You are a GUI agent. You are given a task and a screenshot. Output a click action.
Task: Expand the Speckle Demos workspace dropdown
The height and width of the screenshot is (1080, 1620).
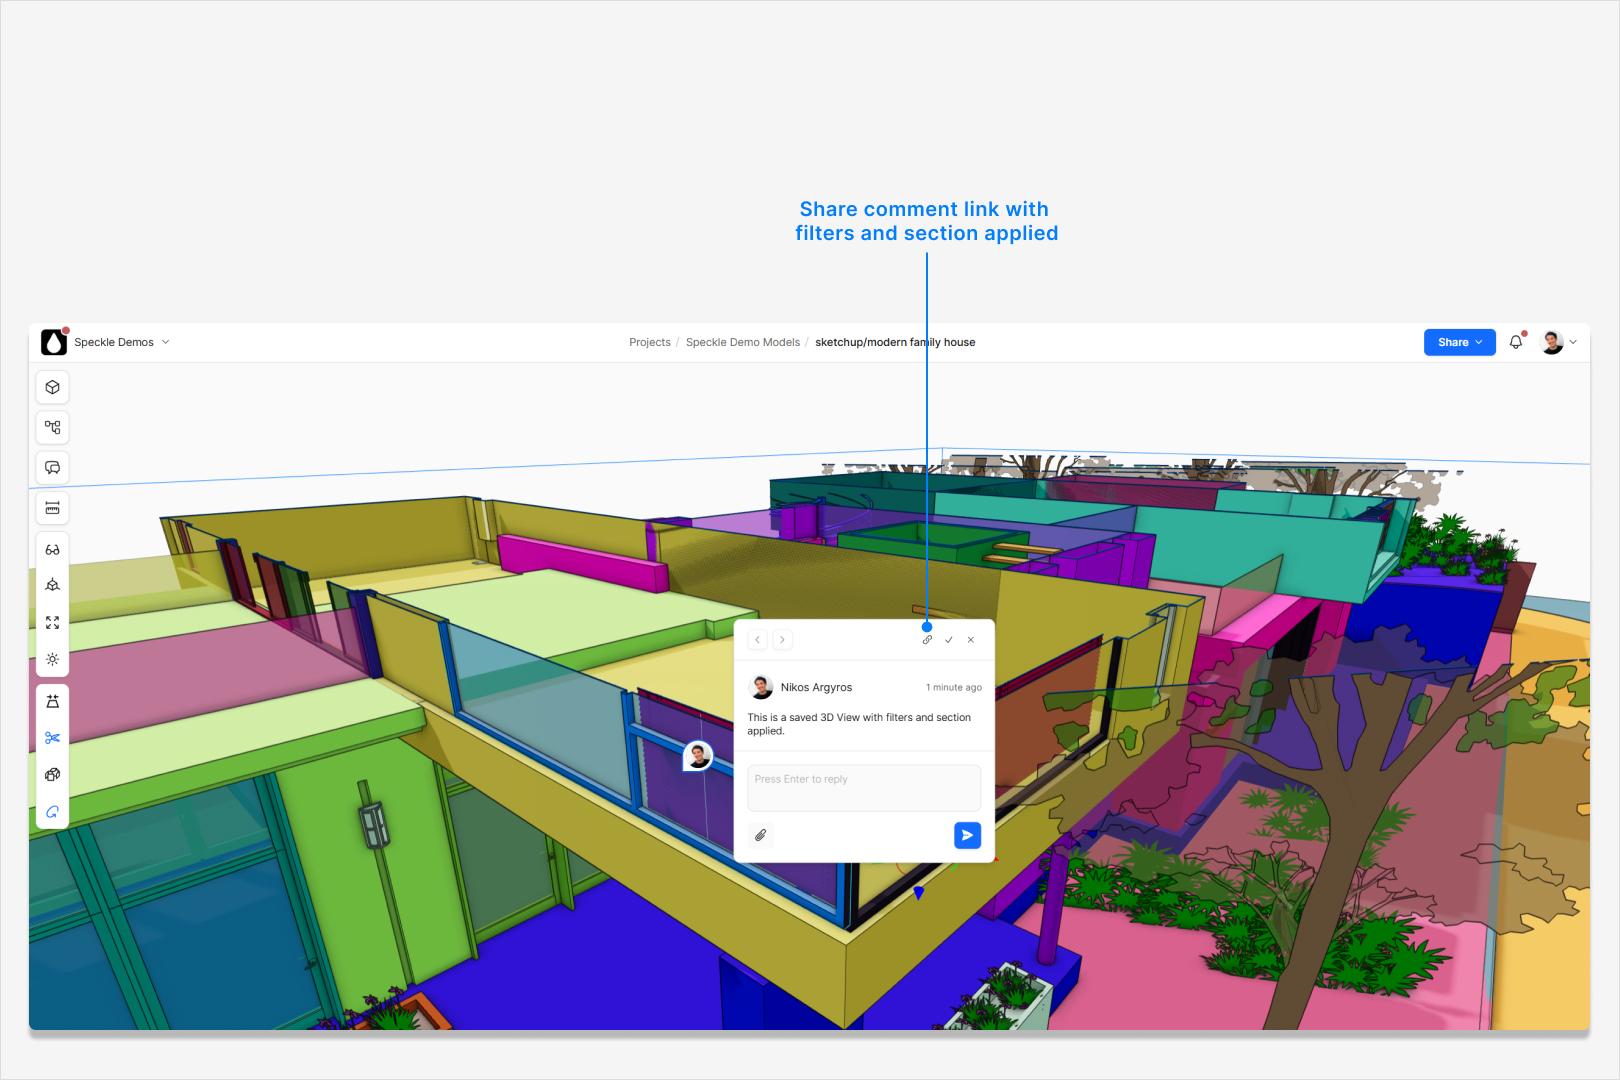coord(121,342)
